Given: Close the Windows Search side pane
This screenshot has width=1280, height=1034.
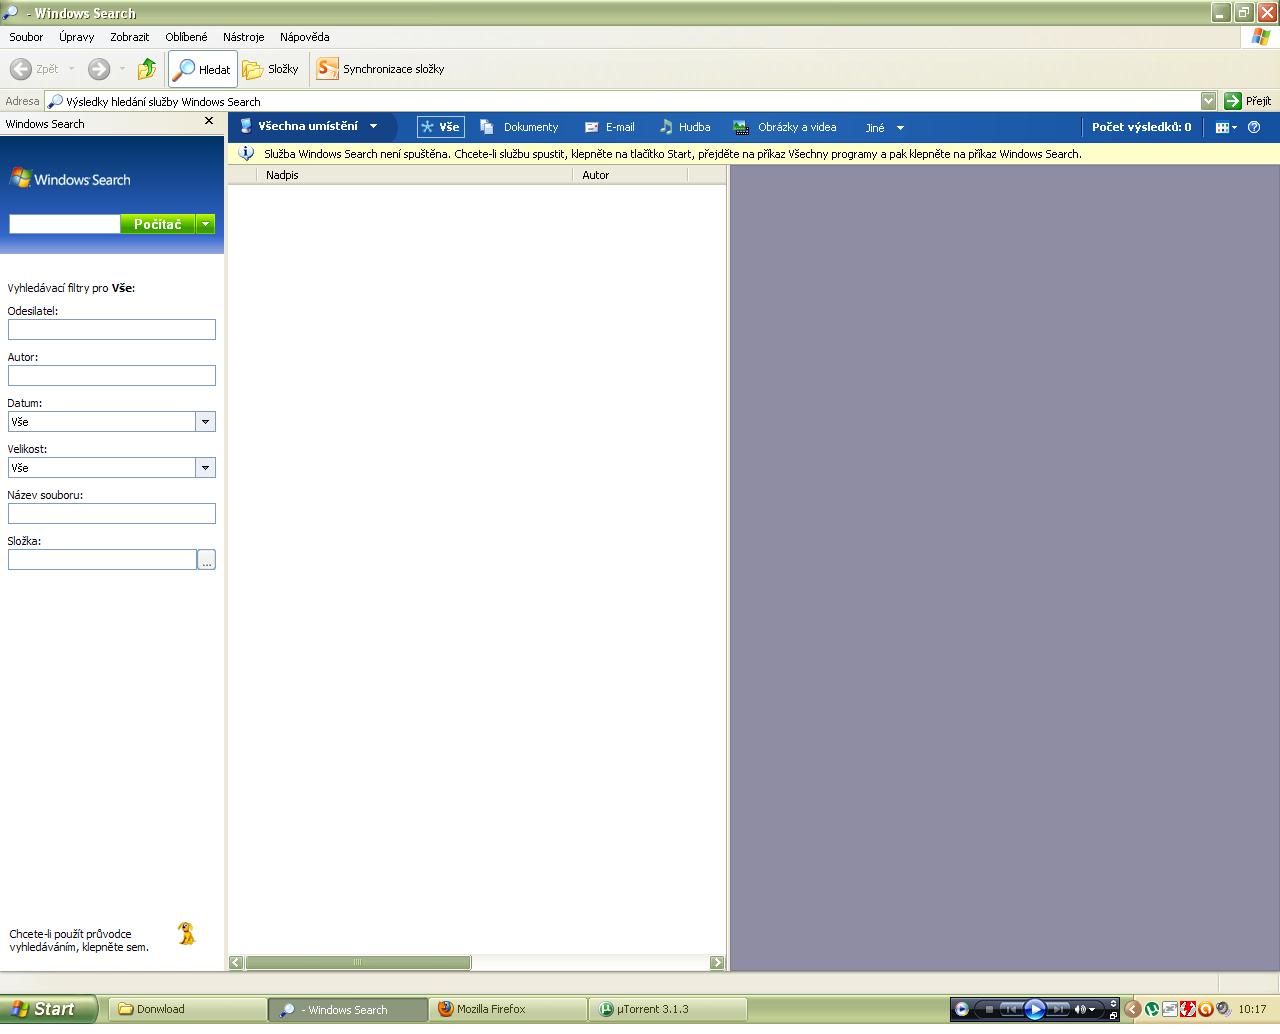Looking at the screenshot, I should click(x=209, y=121).
